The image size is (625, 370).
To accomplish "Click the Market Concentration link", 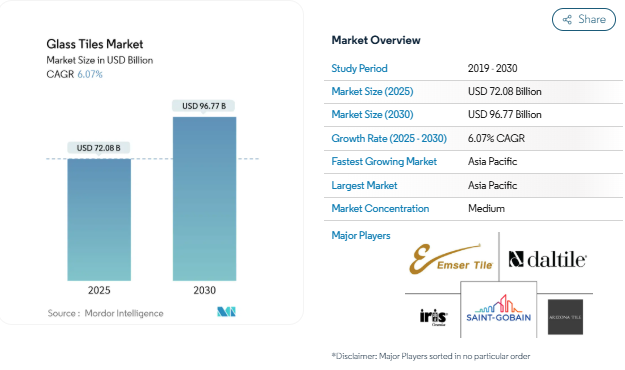I will tap(380, 209).
